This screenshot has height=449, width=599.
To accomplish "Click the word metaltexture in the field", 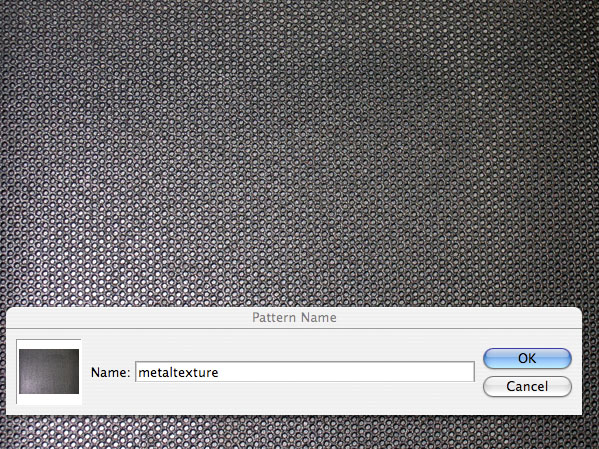I will 178,373.
